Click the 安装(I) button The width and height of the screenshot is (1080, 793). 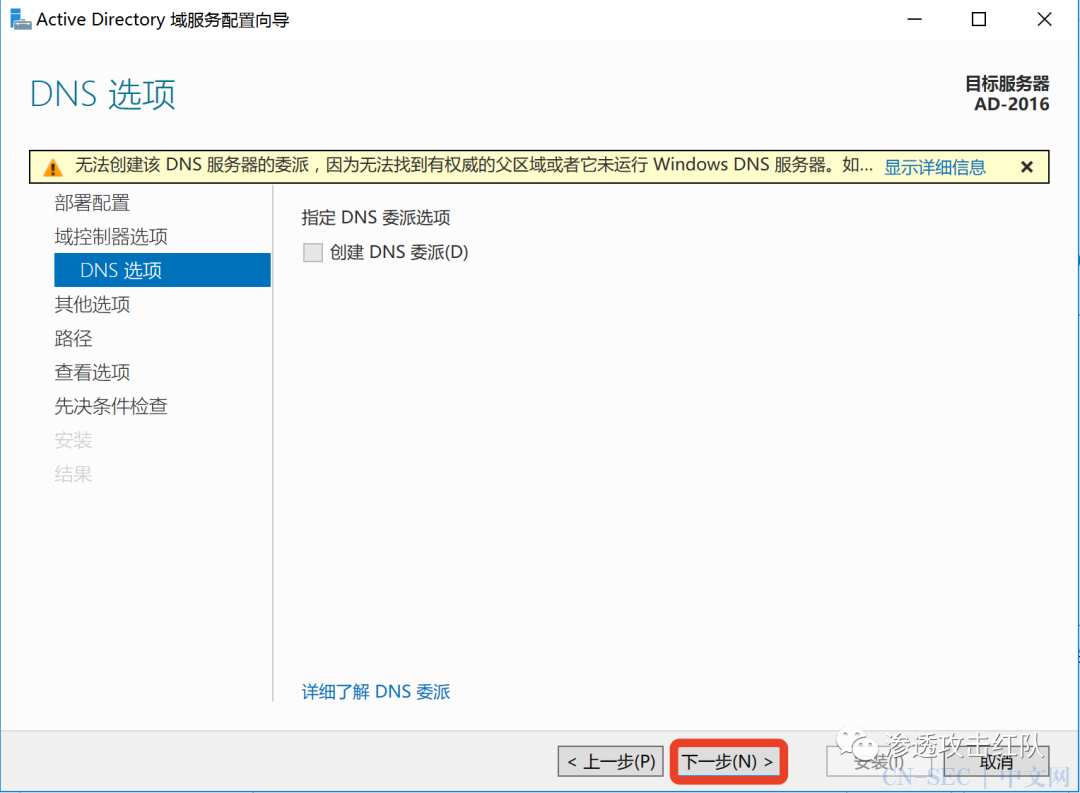pos(880,761)
